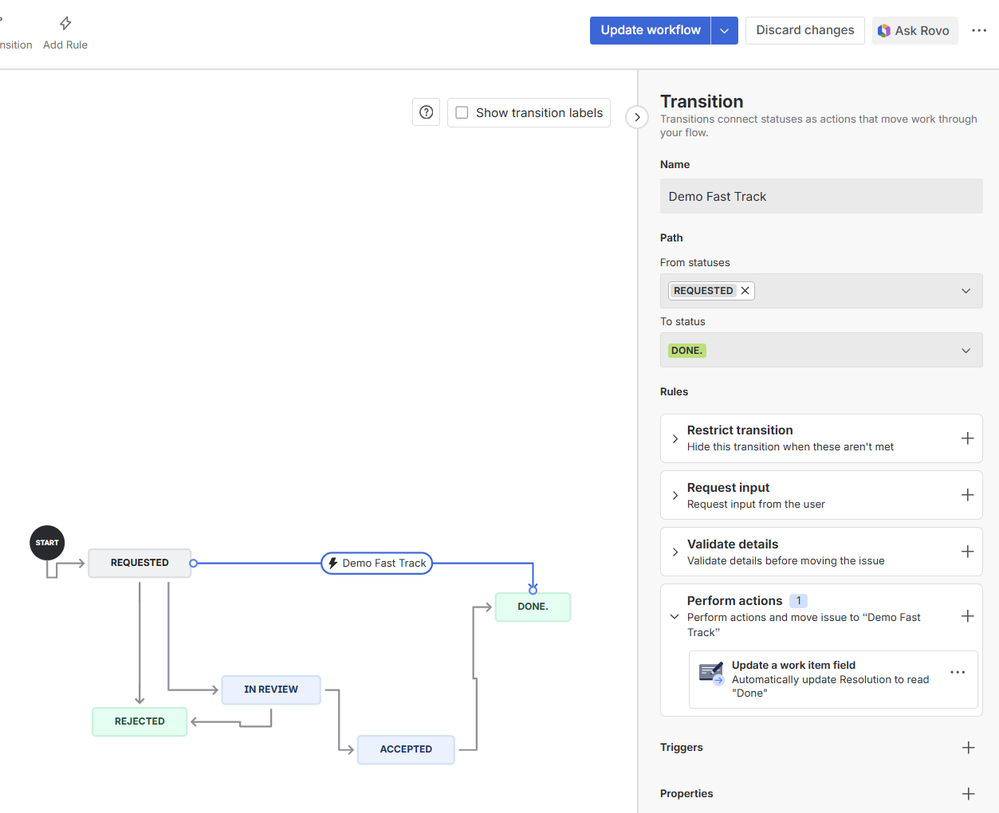Open options menu for Update a work item field
The height and width of the screenshot is (813, 999).
[957, 671]
